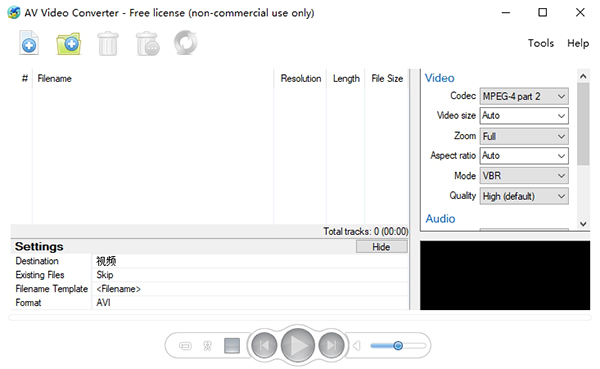Click the Filename Template value <Filename>
Screen dimensions: 600x369
[x=250, y=289]
